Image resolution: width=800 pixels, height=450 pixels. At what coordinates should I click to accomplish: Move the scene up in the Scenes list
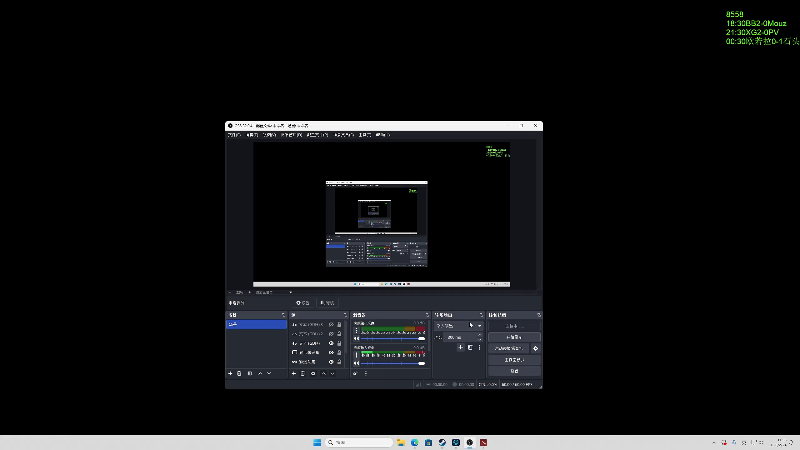260,373
